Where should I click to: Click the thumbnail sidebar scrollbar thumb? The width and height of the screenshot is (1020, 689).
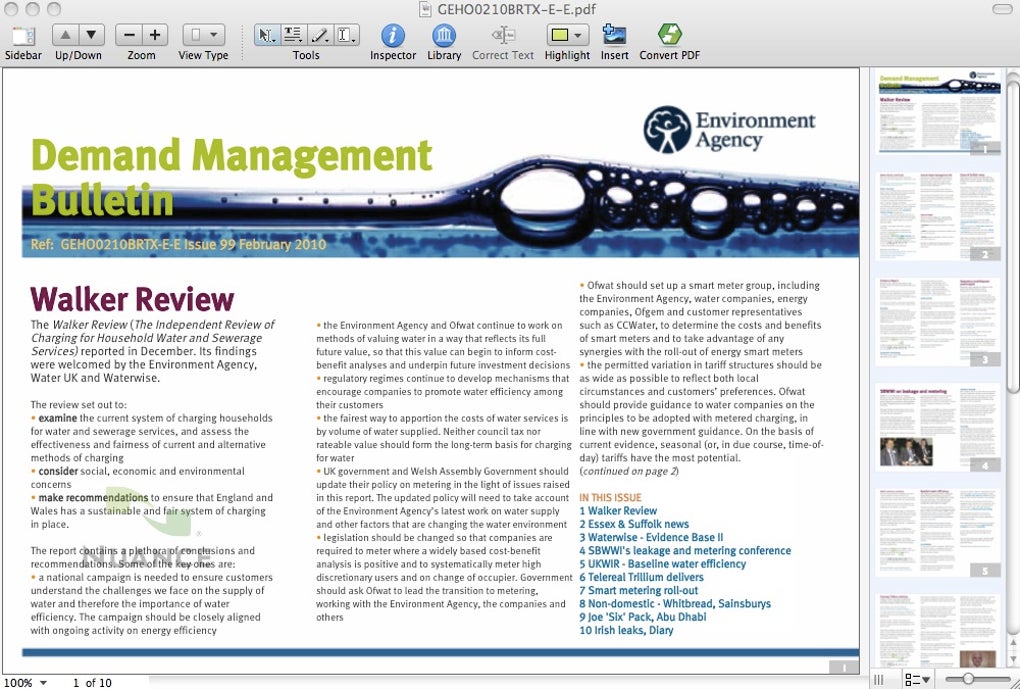click(1013, 232)
